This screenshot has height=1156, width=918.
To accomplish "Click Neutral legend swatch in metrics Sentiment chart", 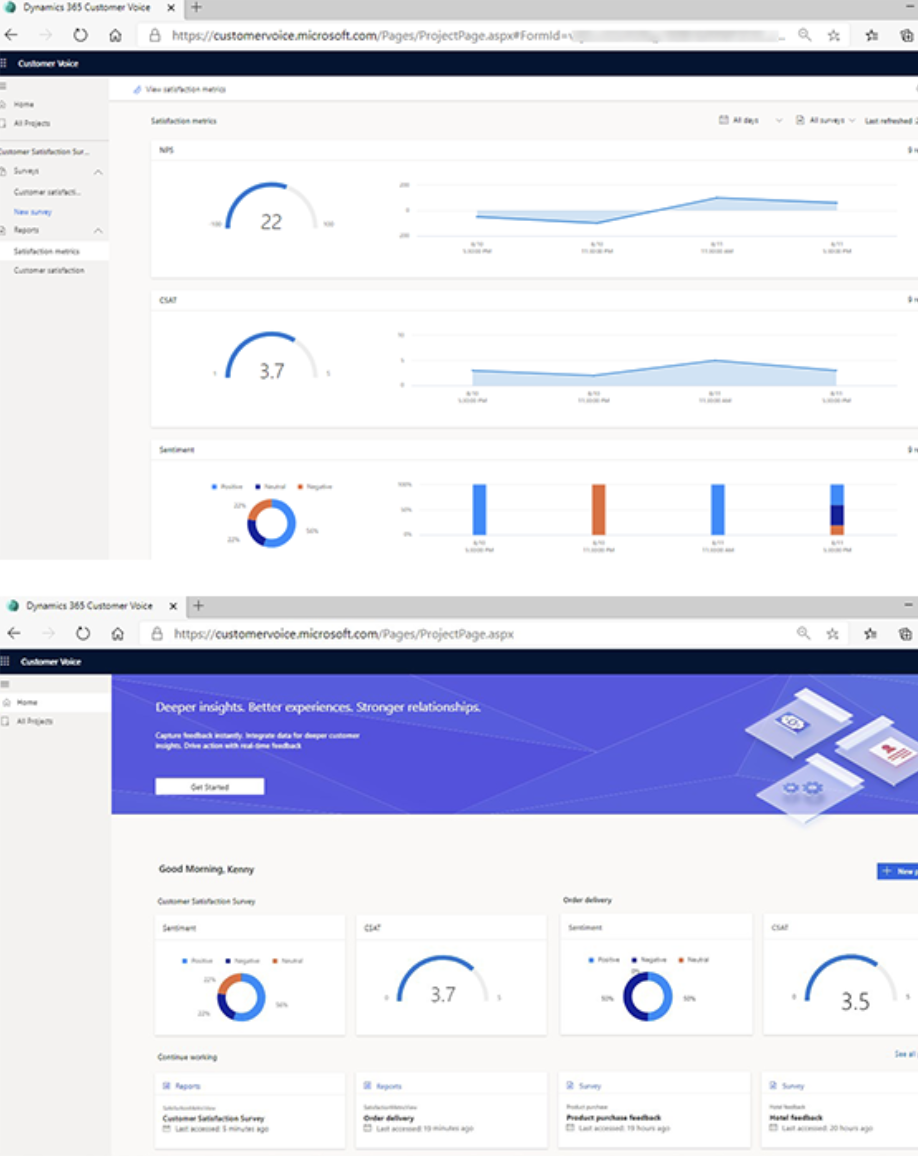I will pos(258,487).
